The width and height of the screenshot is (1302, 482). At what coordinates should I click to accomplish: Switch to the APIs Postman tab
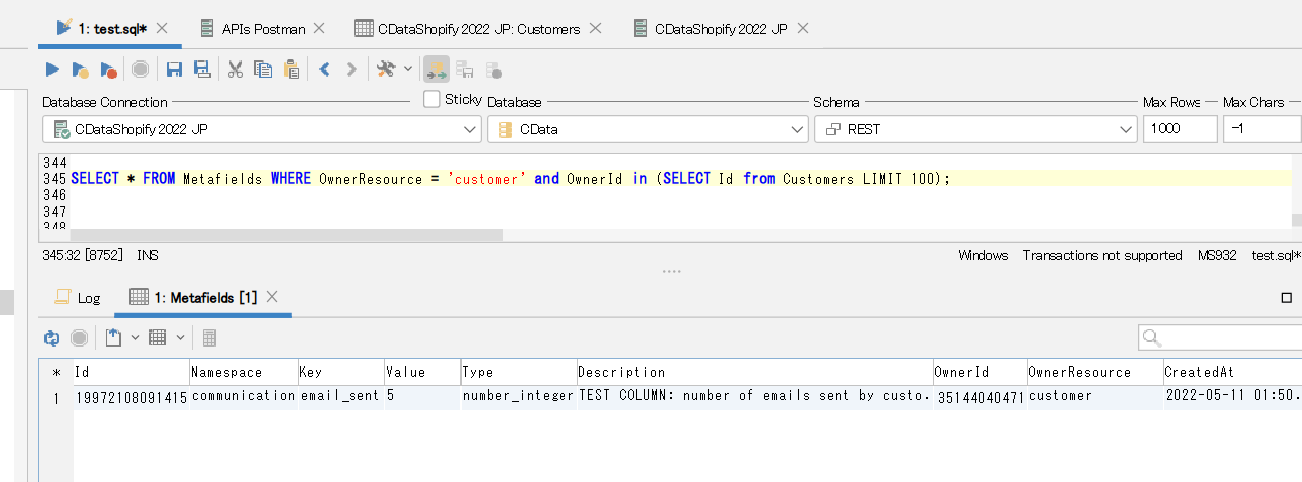click(263, 29)
